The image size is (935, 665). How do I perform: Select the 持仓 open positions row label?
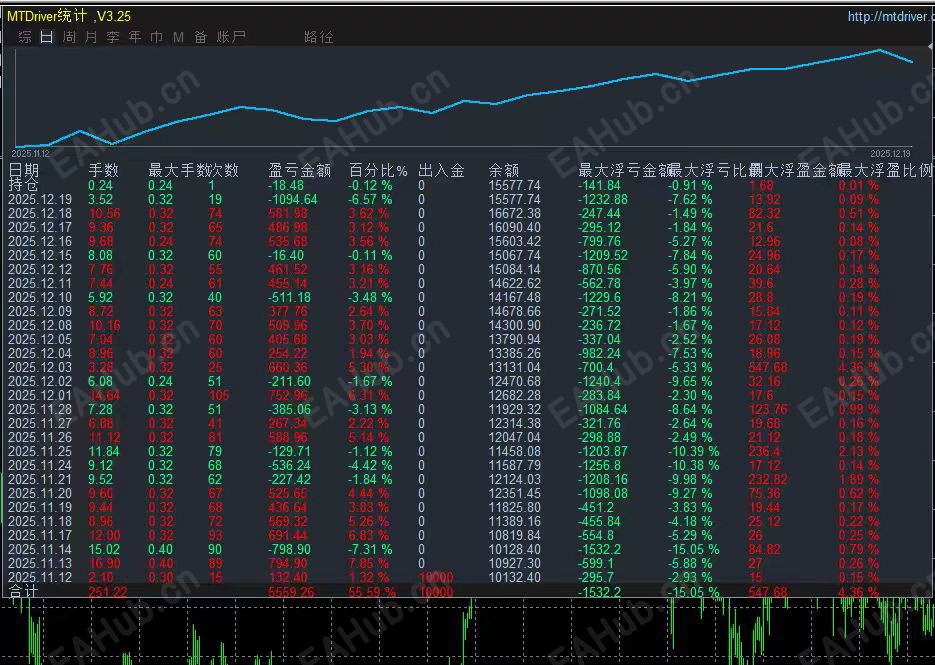[24, 185]
